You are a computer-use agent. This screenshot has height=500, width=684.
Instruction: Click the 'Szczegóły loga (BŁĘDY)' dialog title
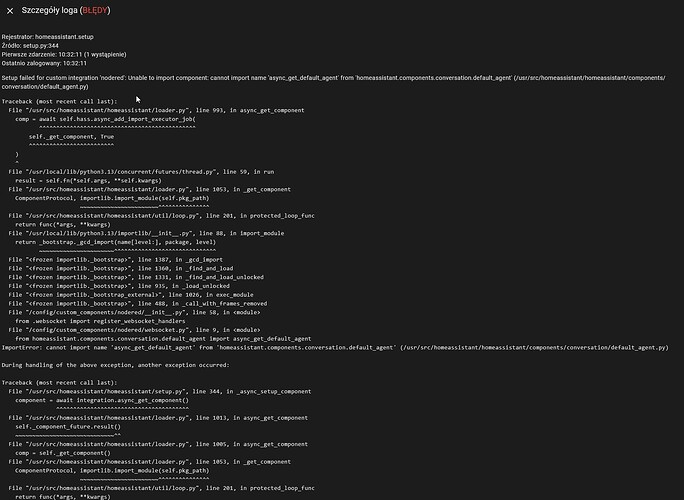66,10
